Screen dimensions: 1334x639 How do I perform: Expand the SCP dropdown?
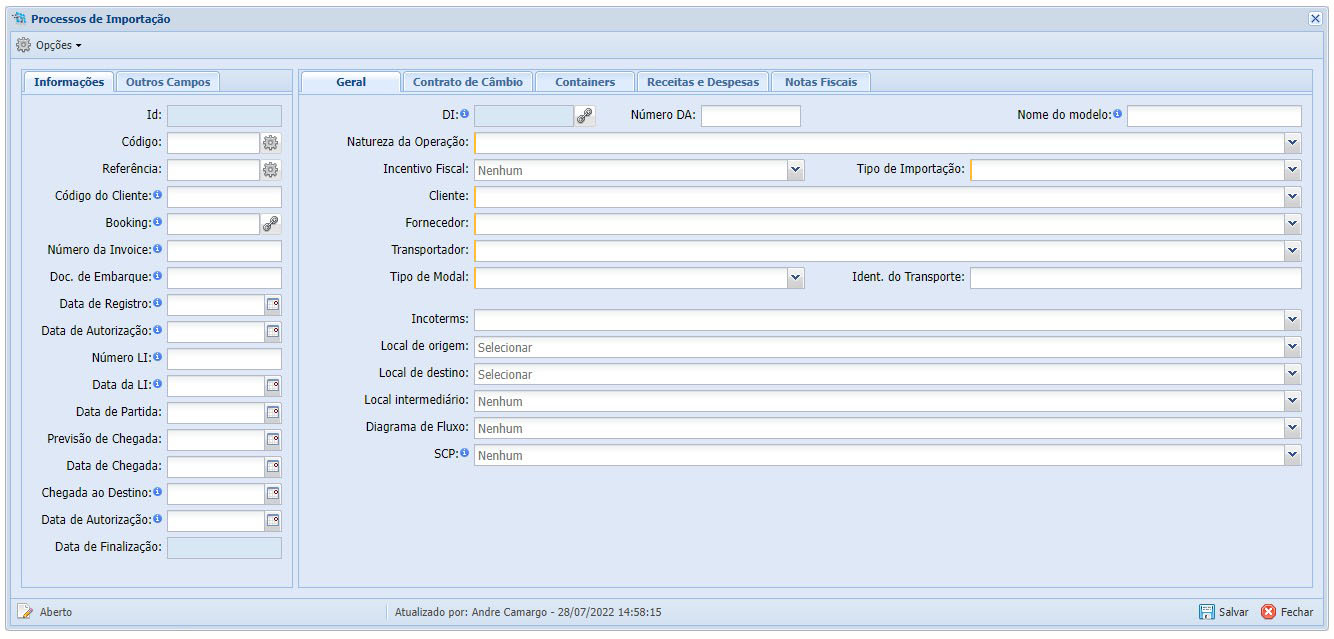(x=1293, y=455)
